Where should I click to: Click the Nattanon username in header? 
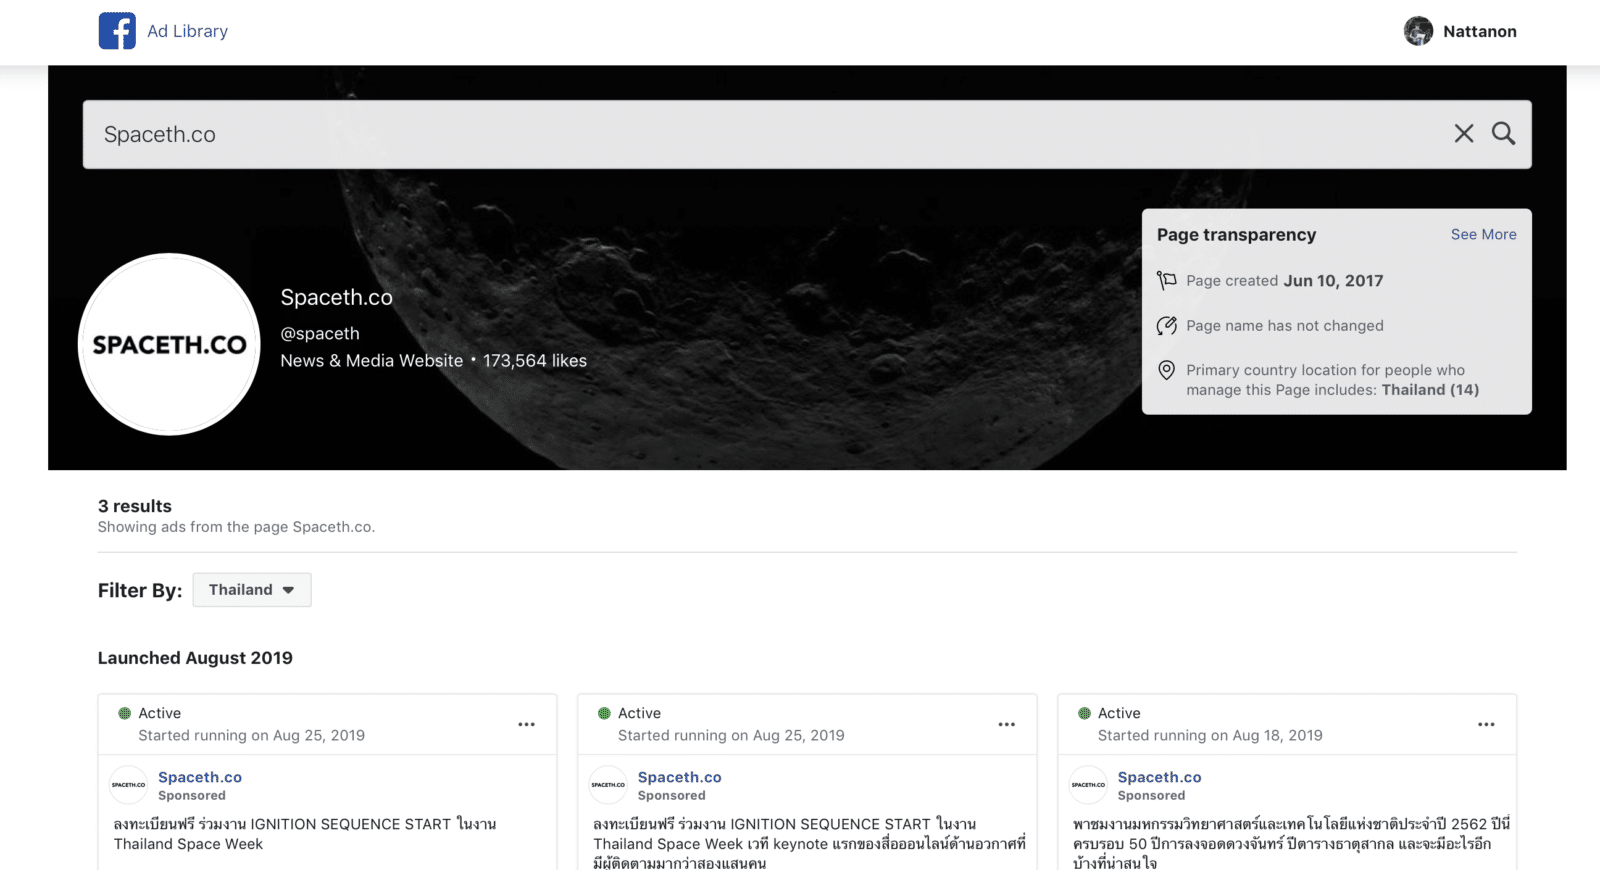1479,31
